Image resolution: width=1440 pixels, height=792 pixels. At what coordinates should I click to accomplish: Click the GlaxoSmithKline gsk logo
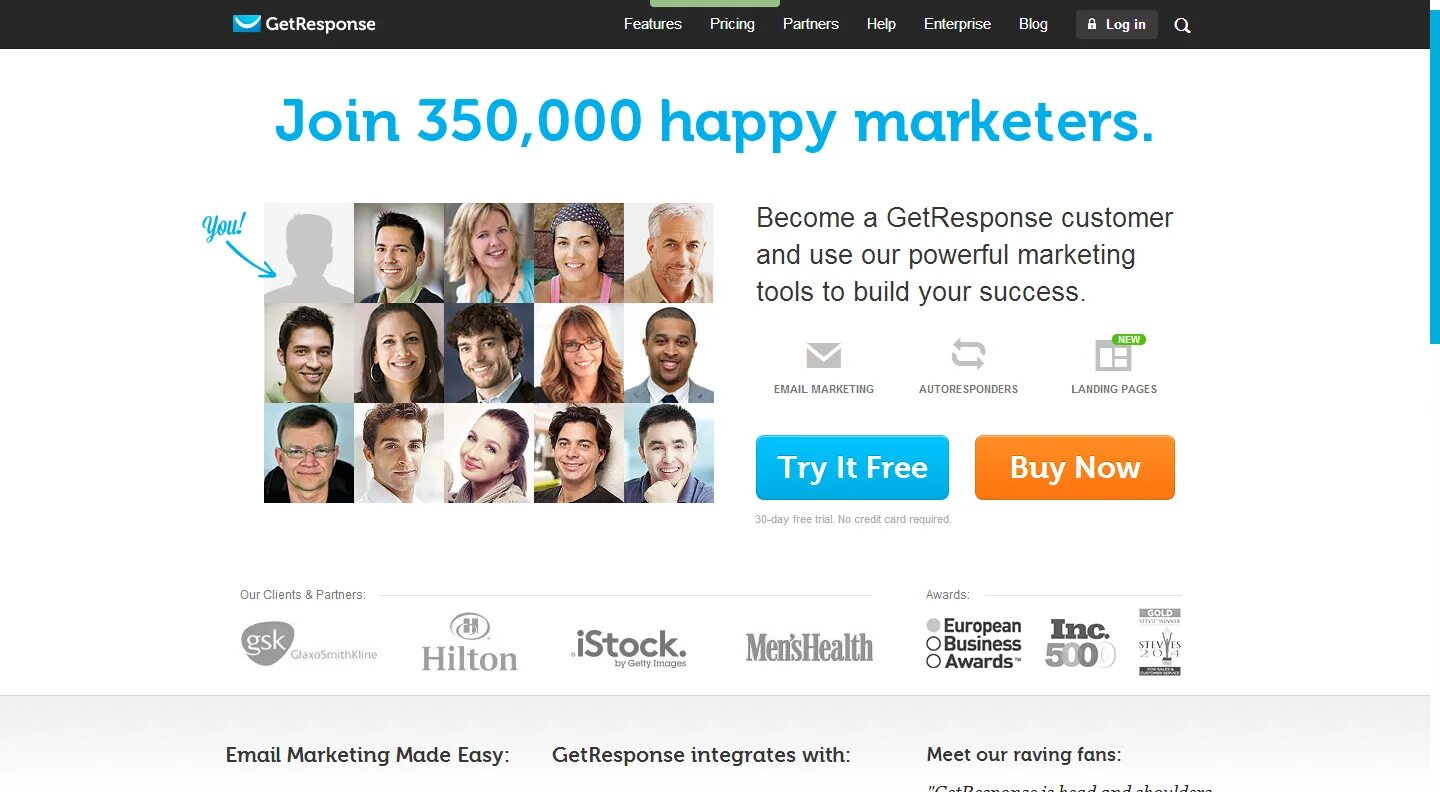click(x=309, y=644)
